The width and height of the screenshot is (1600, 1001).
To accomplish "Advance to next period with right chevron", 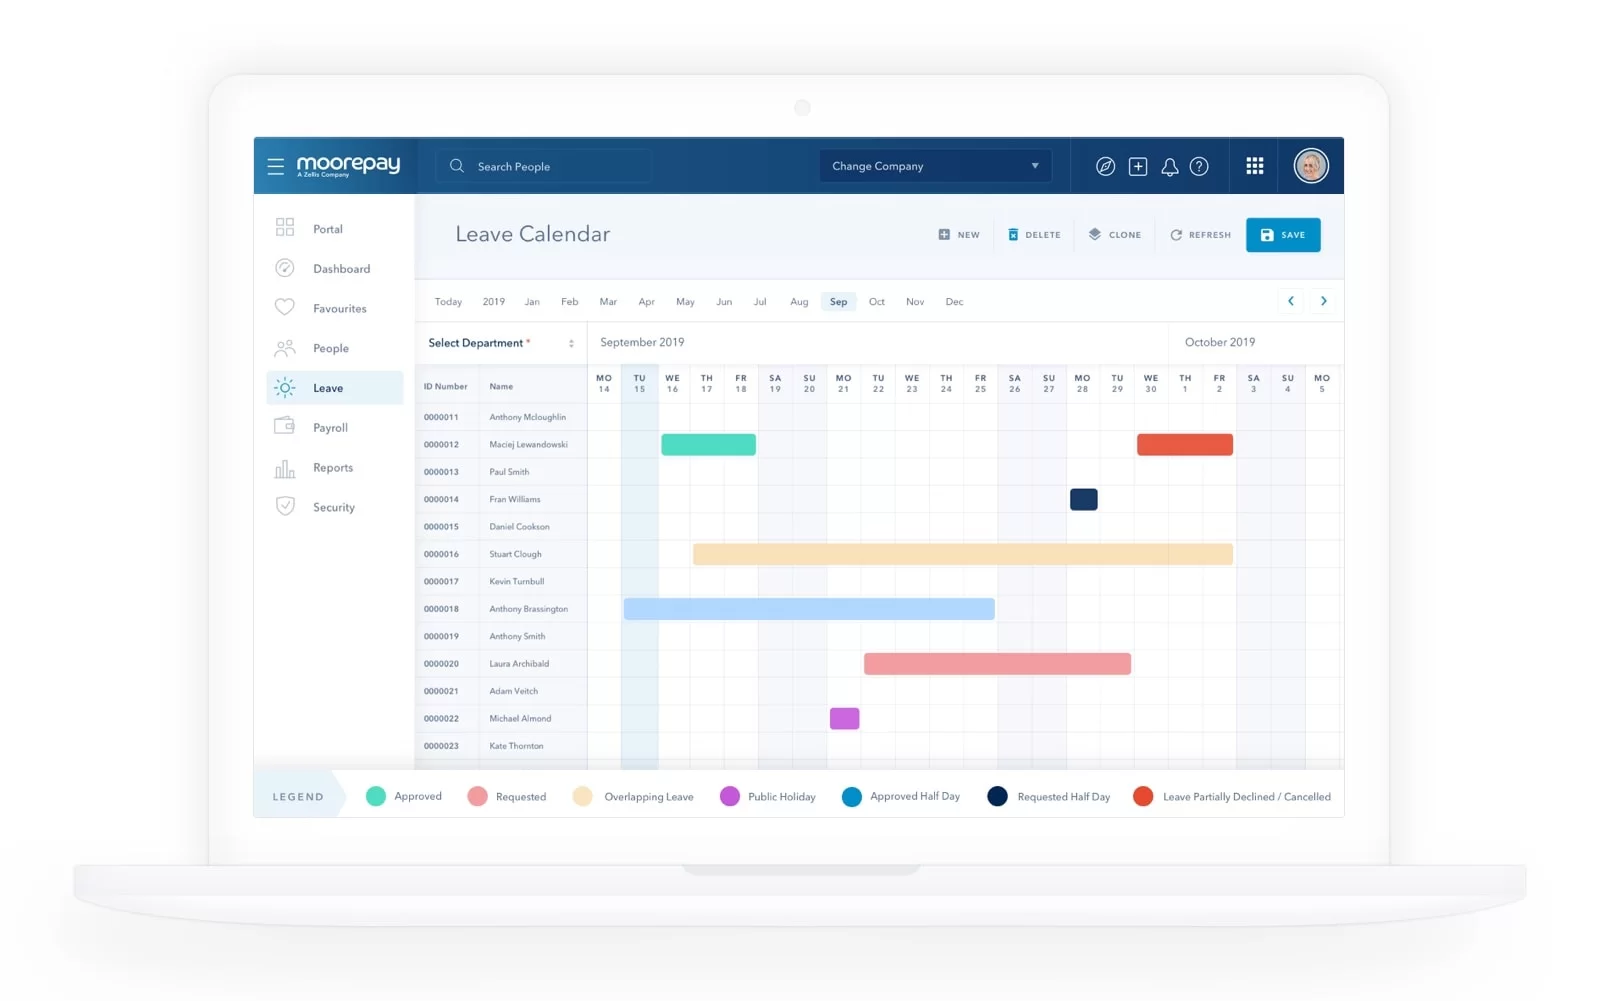I will (1324, 301).
